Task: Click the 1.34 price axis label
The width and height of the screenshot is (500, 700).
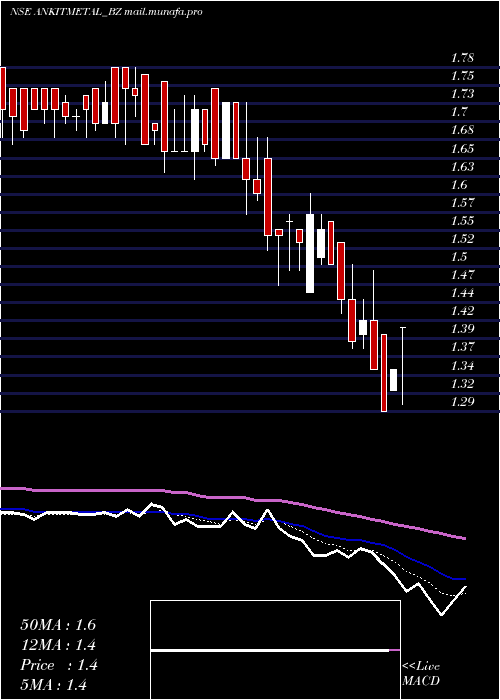Action: 462,366
